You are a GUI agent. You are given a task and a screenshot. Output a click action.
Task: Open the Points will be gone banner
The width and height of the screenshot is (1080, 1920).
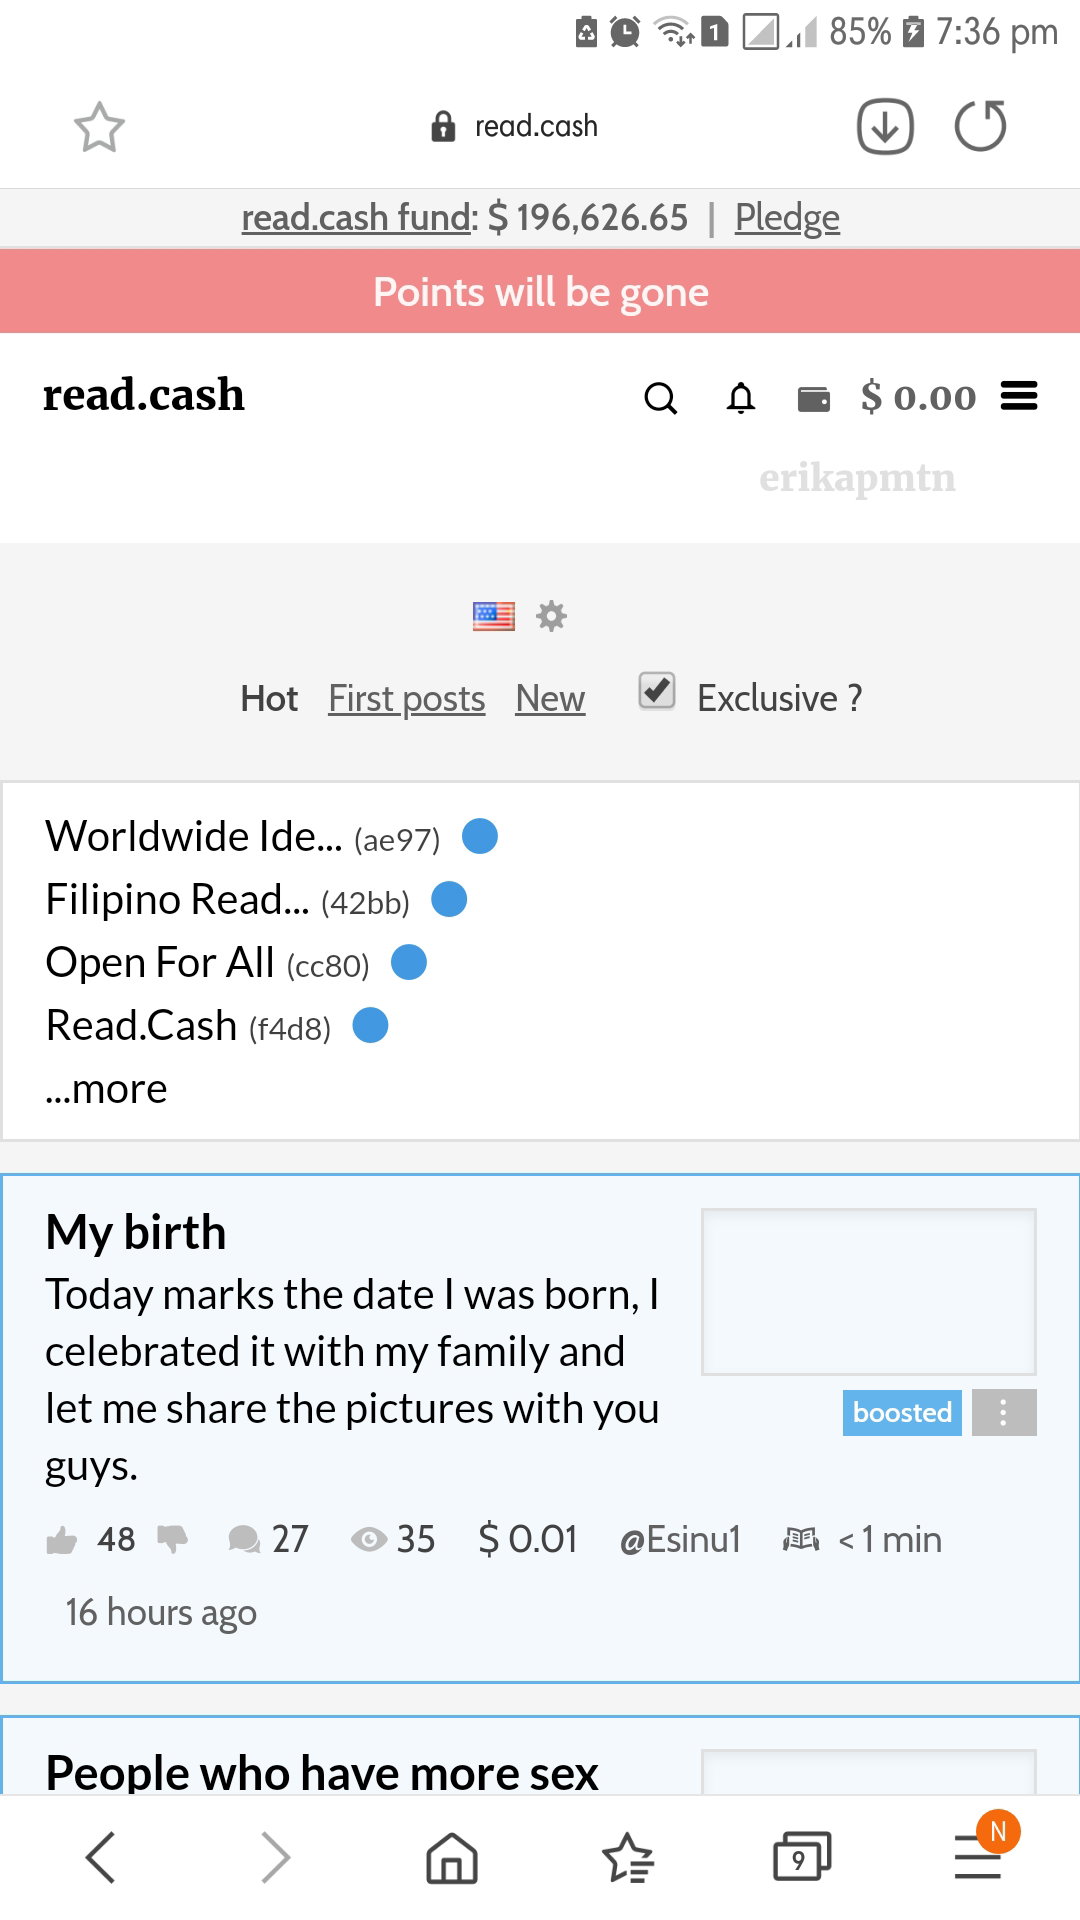(x=540, y=292)
